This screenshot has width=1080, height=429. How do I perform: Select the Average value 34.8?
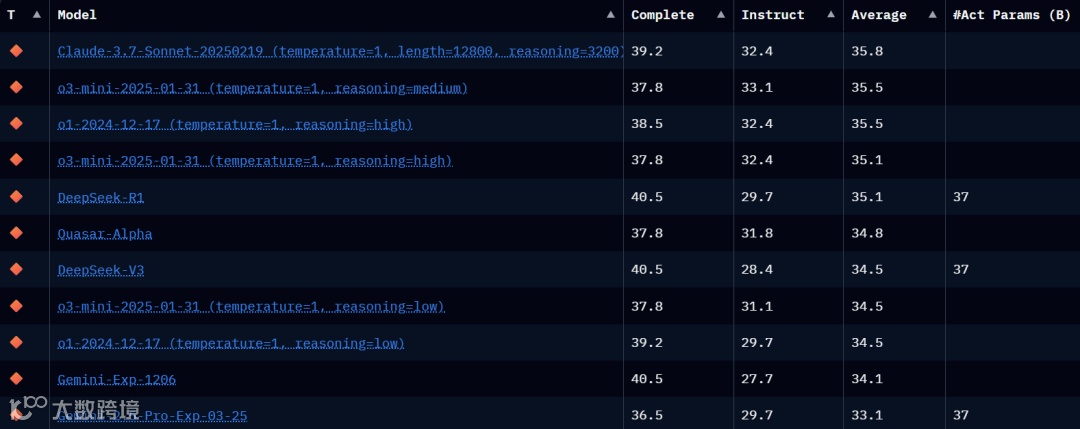coord(867,233)
